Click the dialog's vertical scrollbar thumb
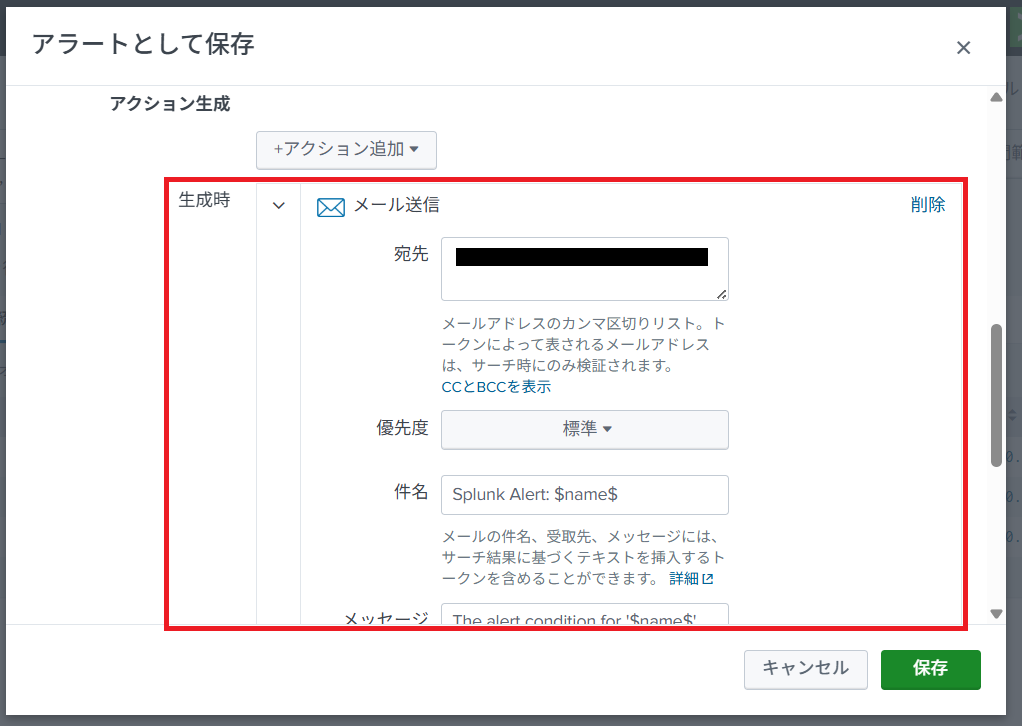 coord(995,395)
